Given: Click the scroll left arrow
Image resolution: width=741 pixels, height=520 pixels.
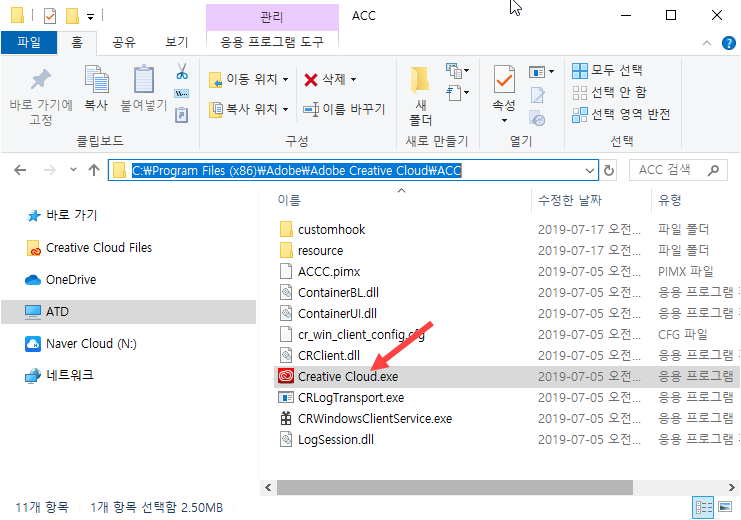Looking at the screenshot, I should point(268,487).
